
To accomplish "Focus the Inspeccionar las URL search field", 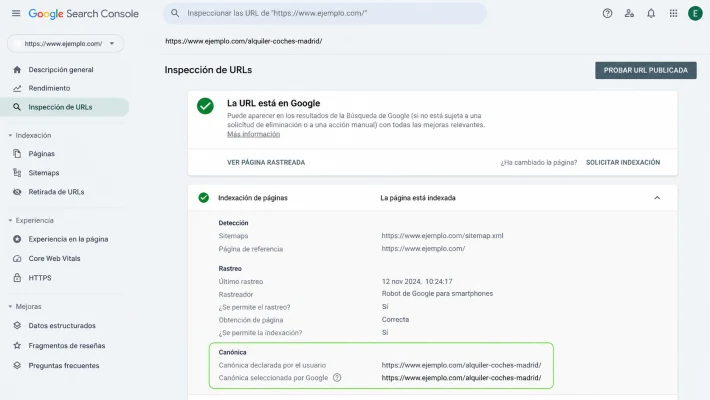I will click(325, 13).
